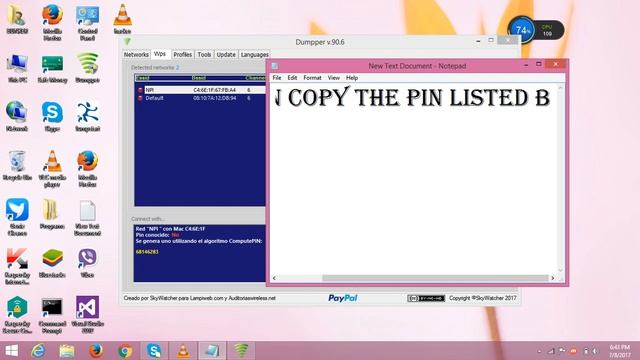Open the Kaspersky Safe Money shortcut
This screenshot has height=360, width=640.
tap(52, 69)
